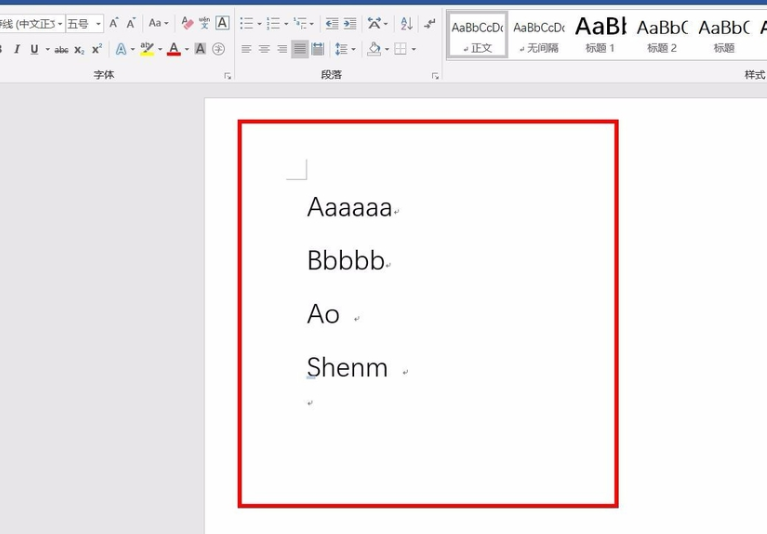Click the paragraph Shading paint bucket
The image size is (767, 534).
point(374,49)
